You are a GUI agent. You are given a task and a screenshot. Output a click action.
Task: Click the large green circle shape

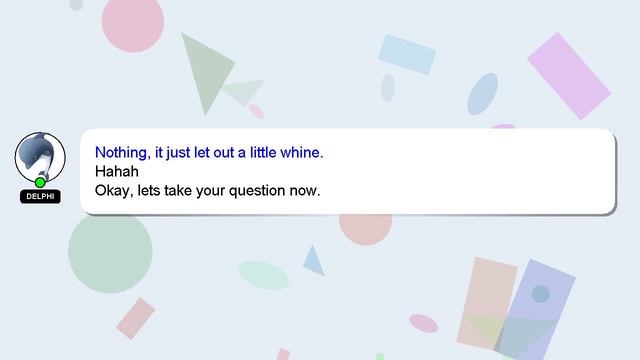110,252
